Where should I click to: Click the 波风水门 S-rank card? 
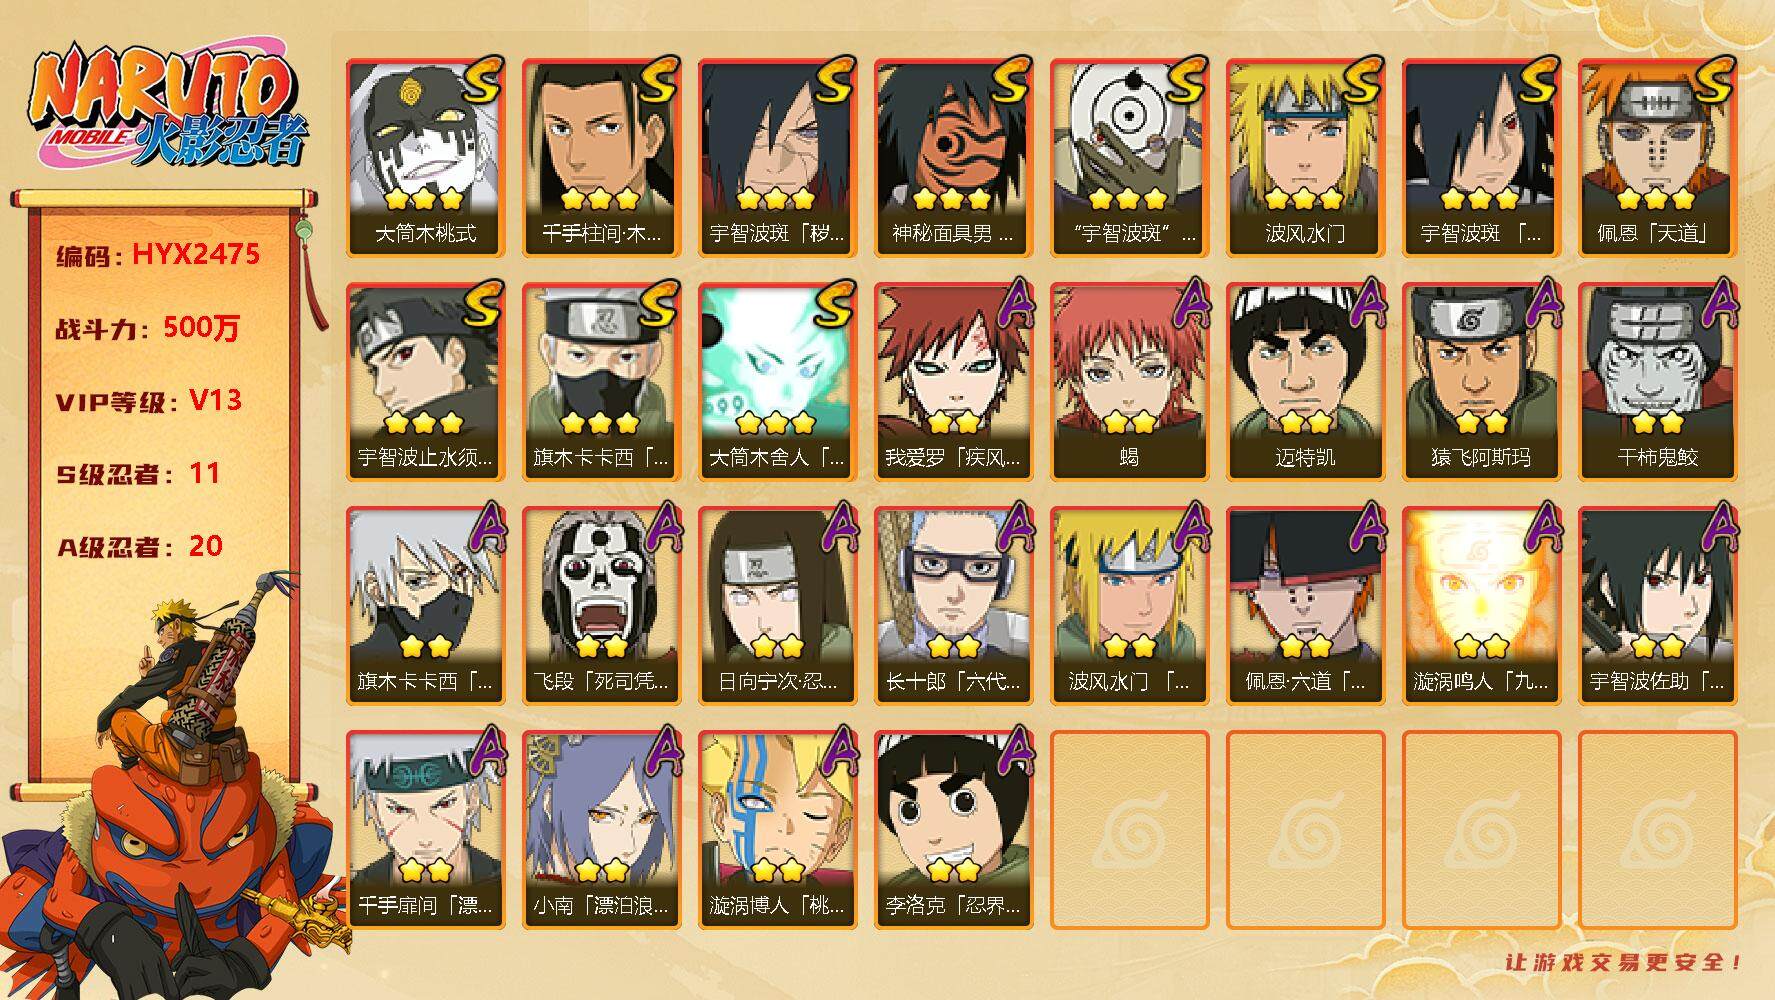1305,158
